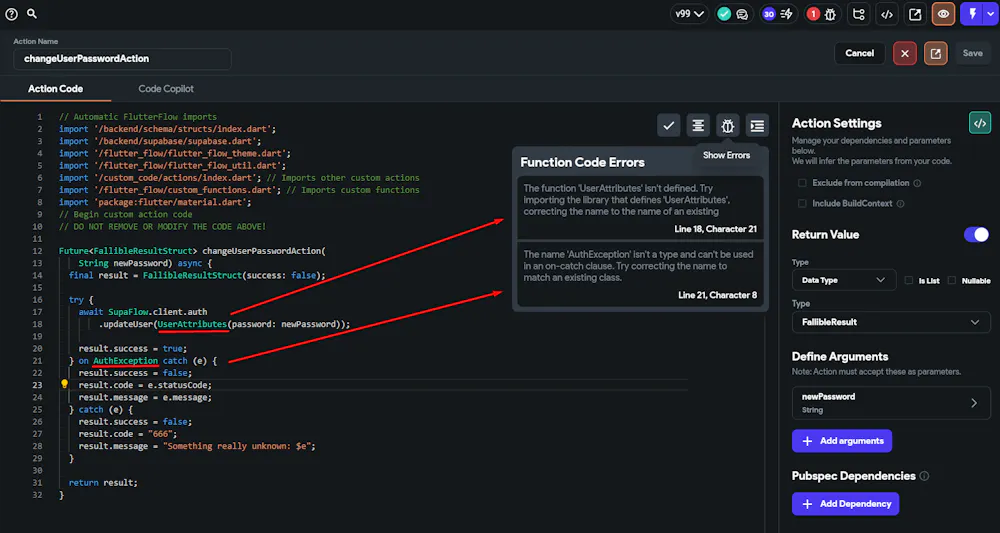Click the info icon beside Exclude from compilation

(x=917, y=183)
